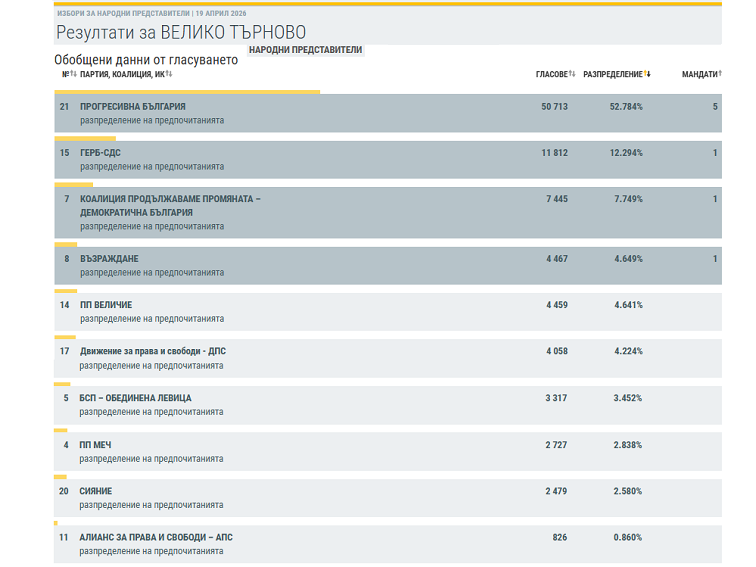Expand preference distribution under ГЕРБ-СДС

click(x=152, y=167)
